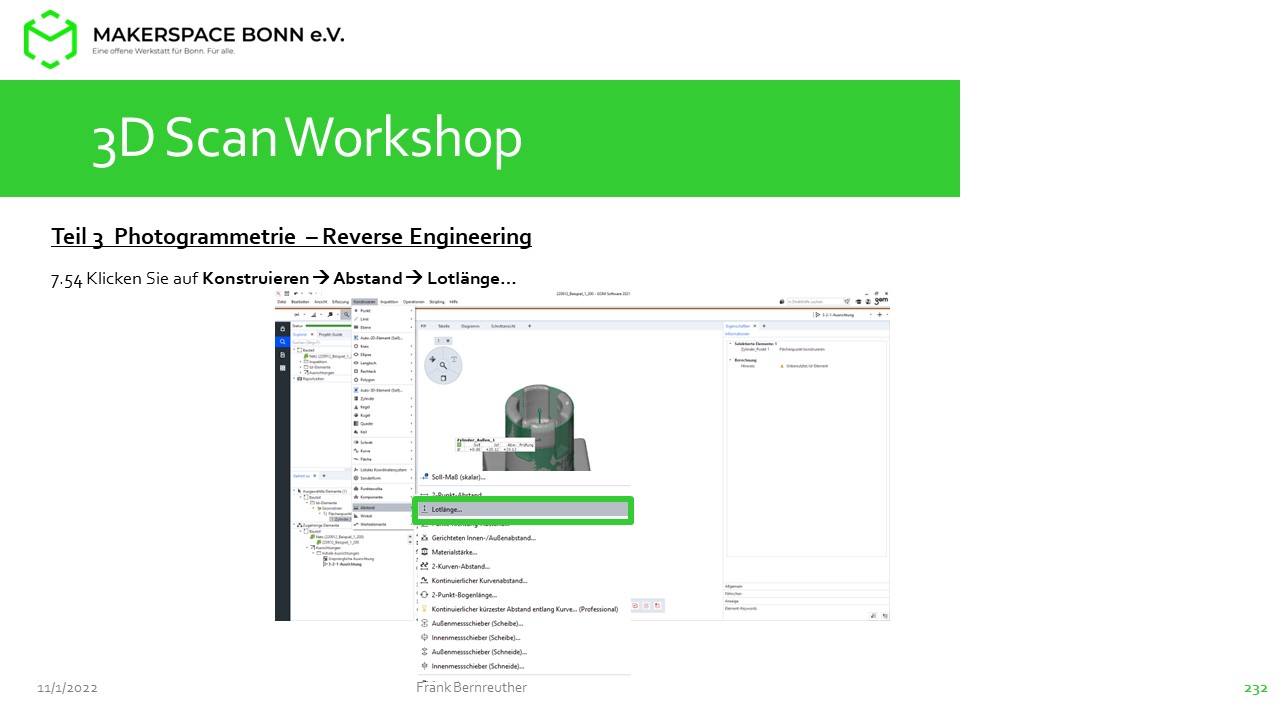Open the Datei menu
The height and width of the screenshot is (720, 1280).
282,302
